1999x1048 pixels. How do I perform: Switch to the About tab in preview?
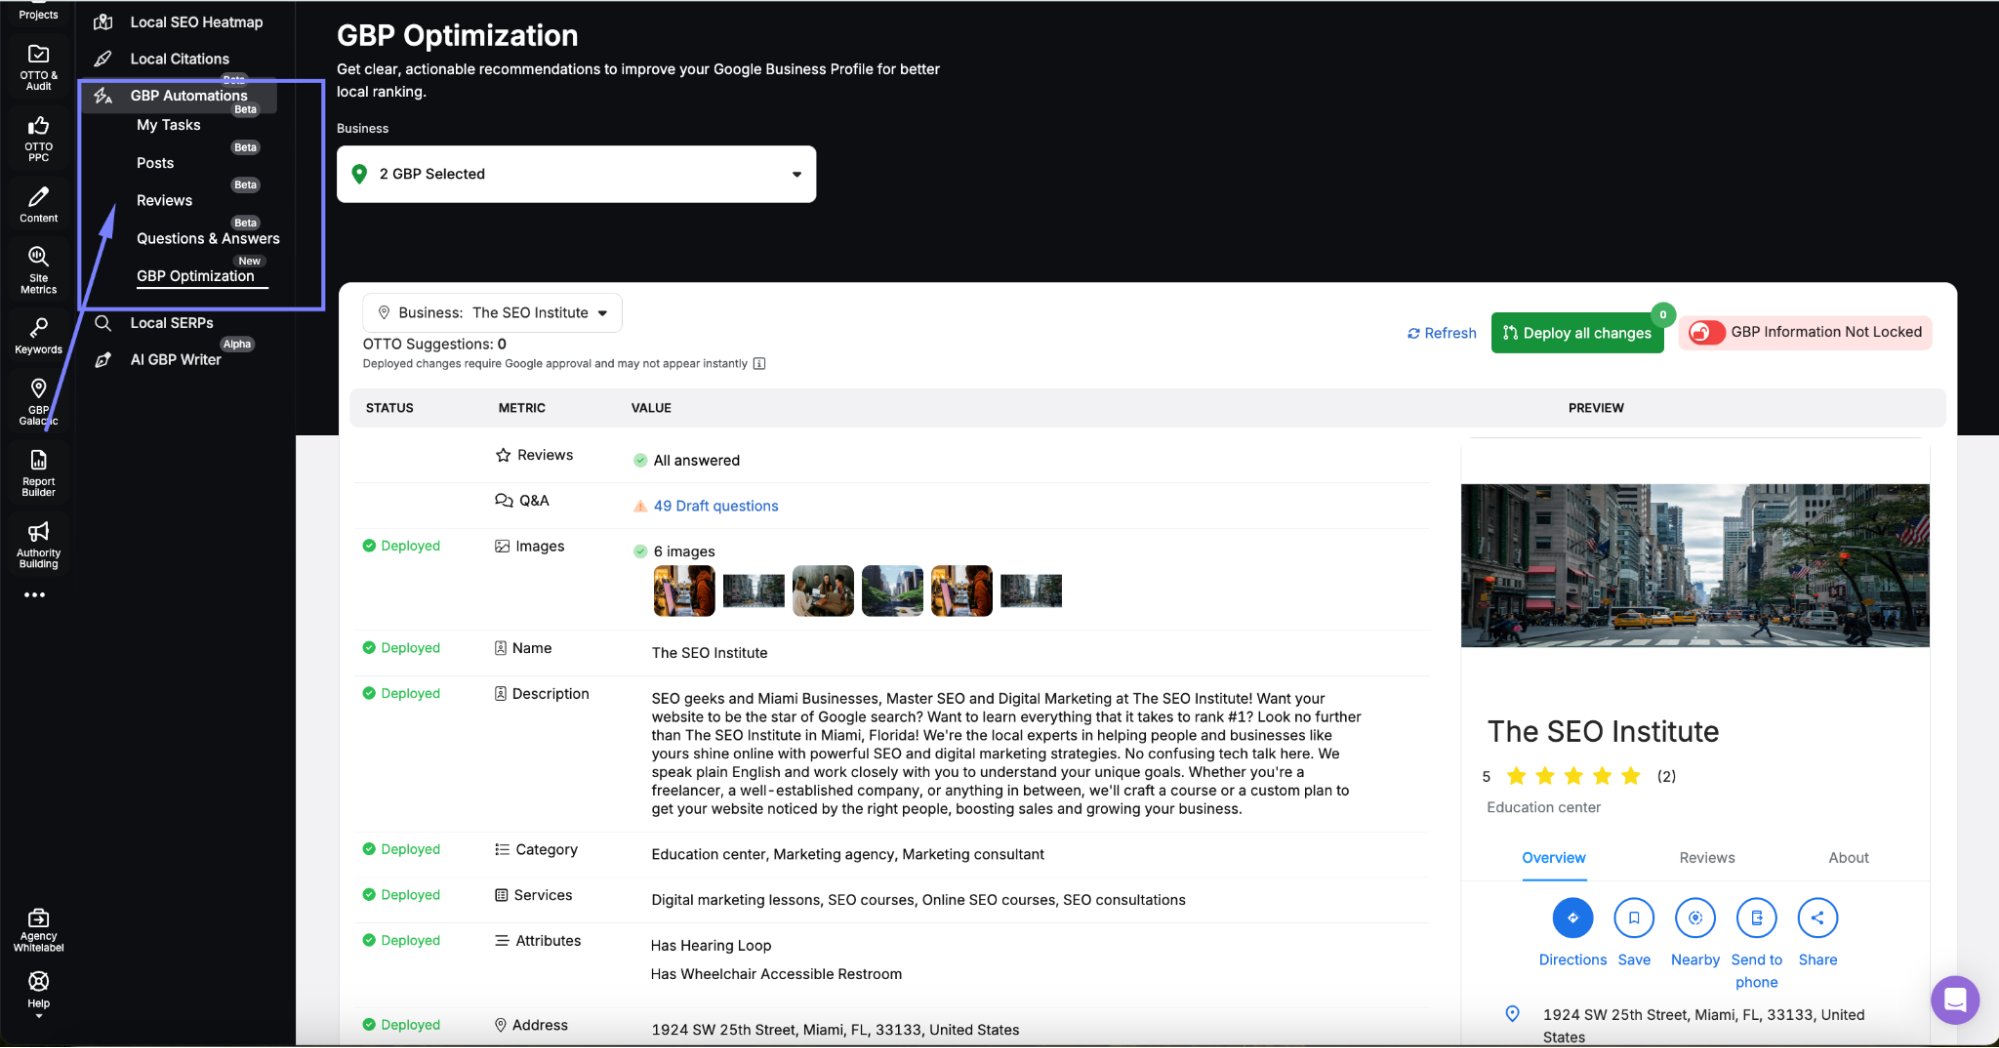pos(1848,858)
